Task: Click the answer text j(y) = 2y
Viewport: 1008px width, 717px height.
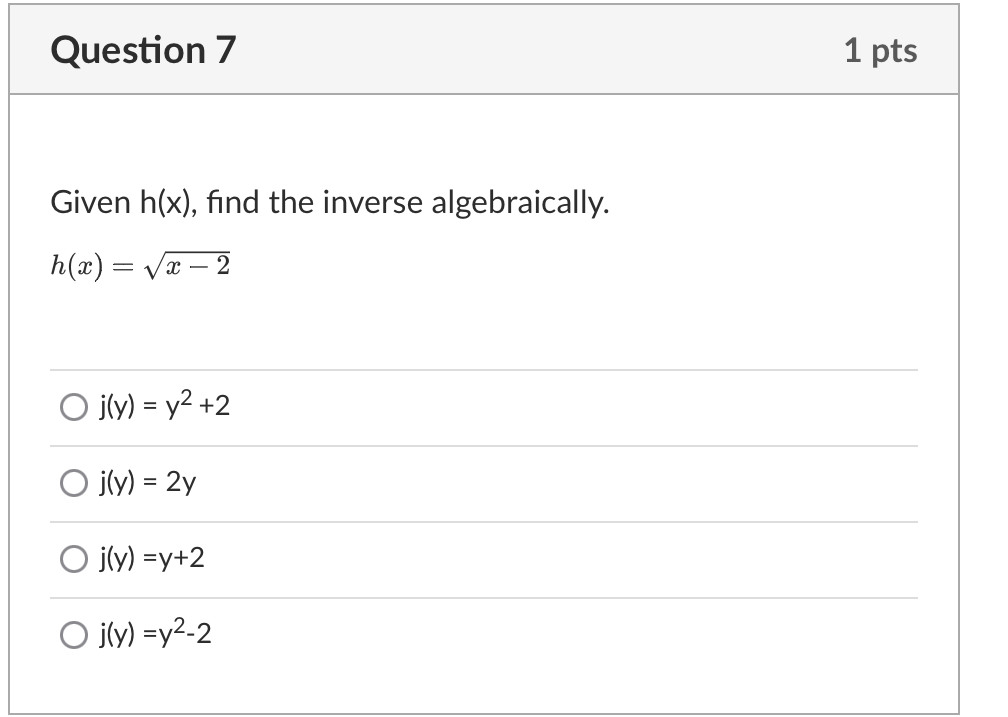Action: pos(146,482)
